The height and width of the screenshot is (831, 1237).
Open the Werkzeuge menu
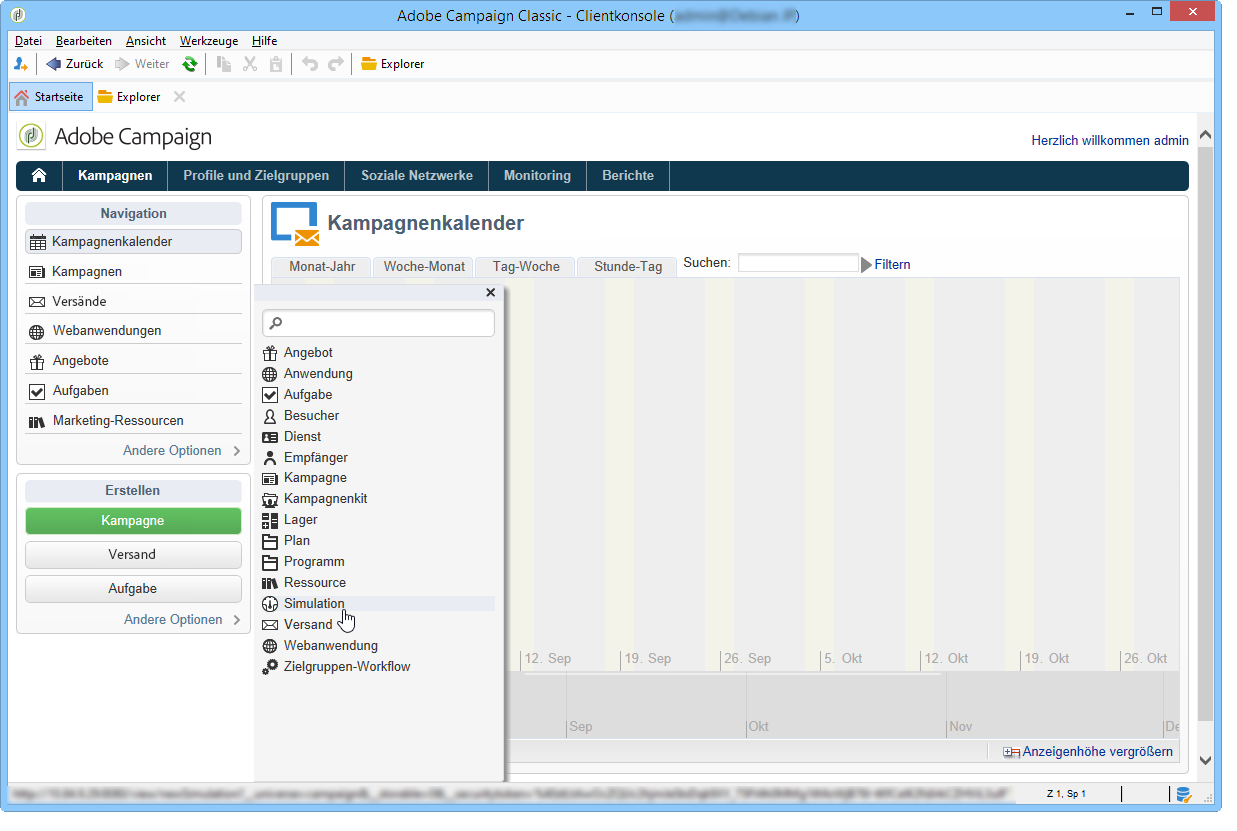tap(209, 41)
